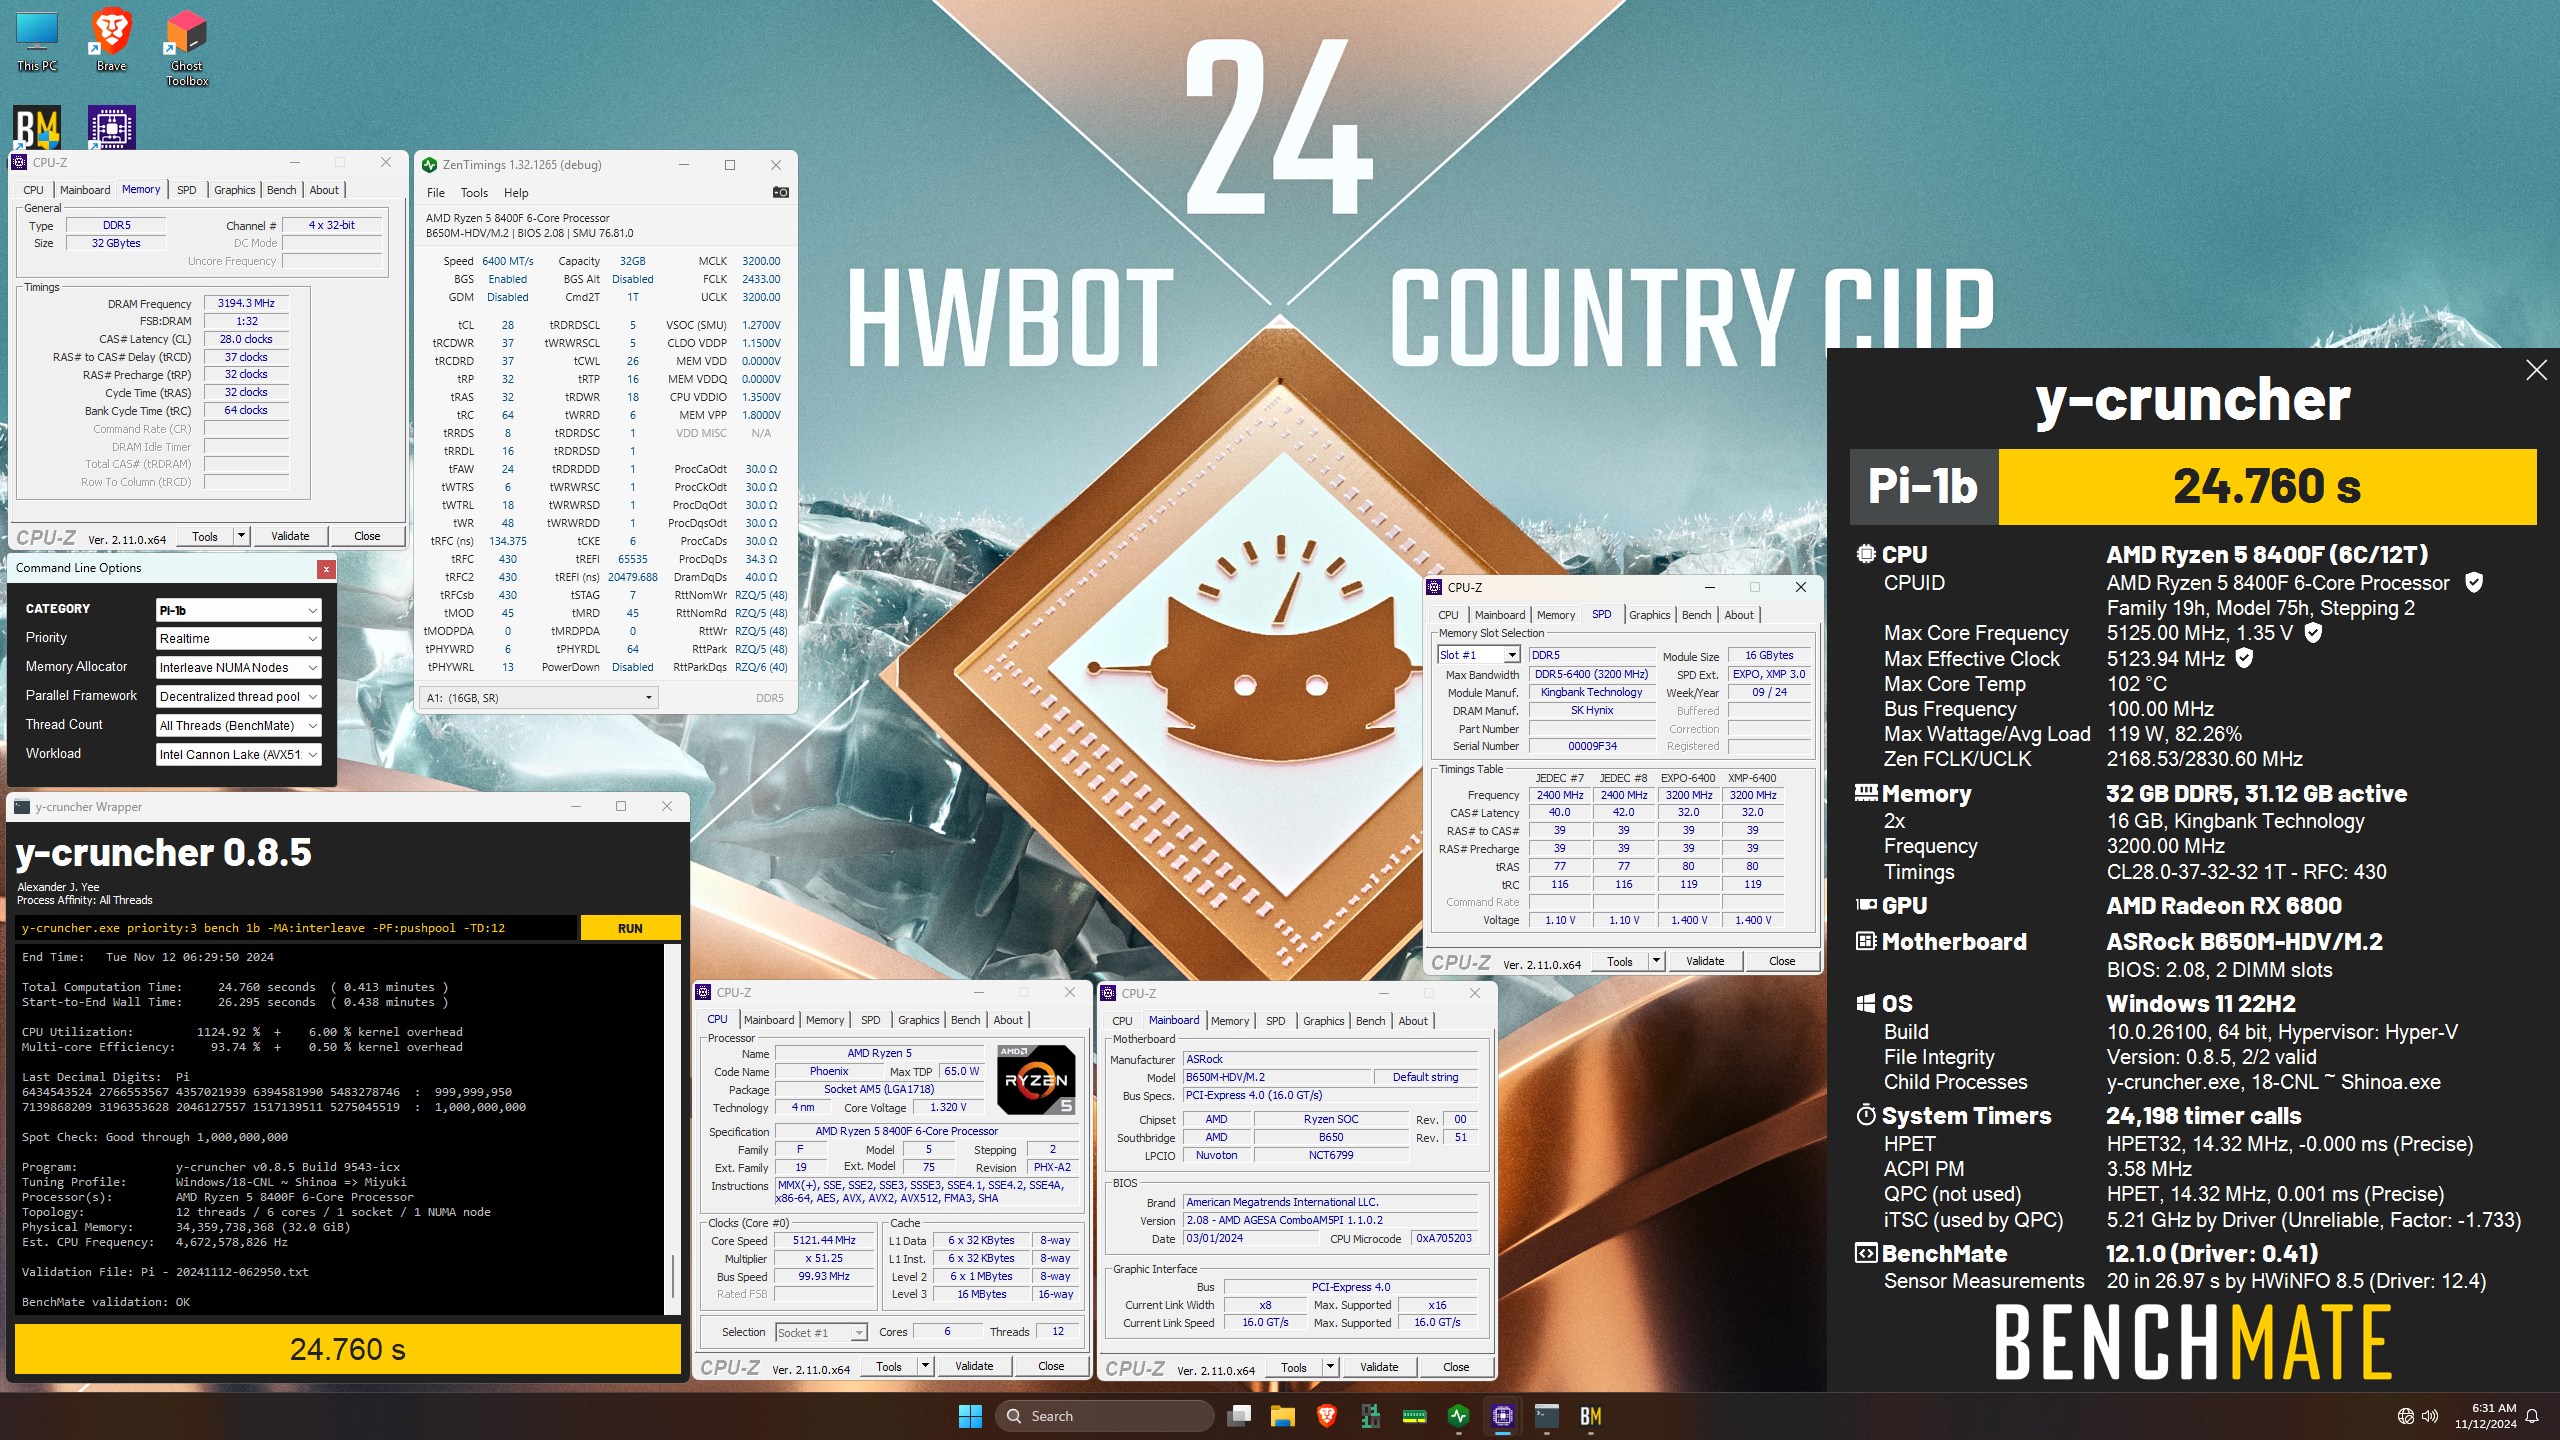
Task: Open the Ghost Toolbox desktop shortcut
Action: click(187, 47)
